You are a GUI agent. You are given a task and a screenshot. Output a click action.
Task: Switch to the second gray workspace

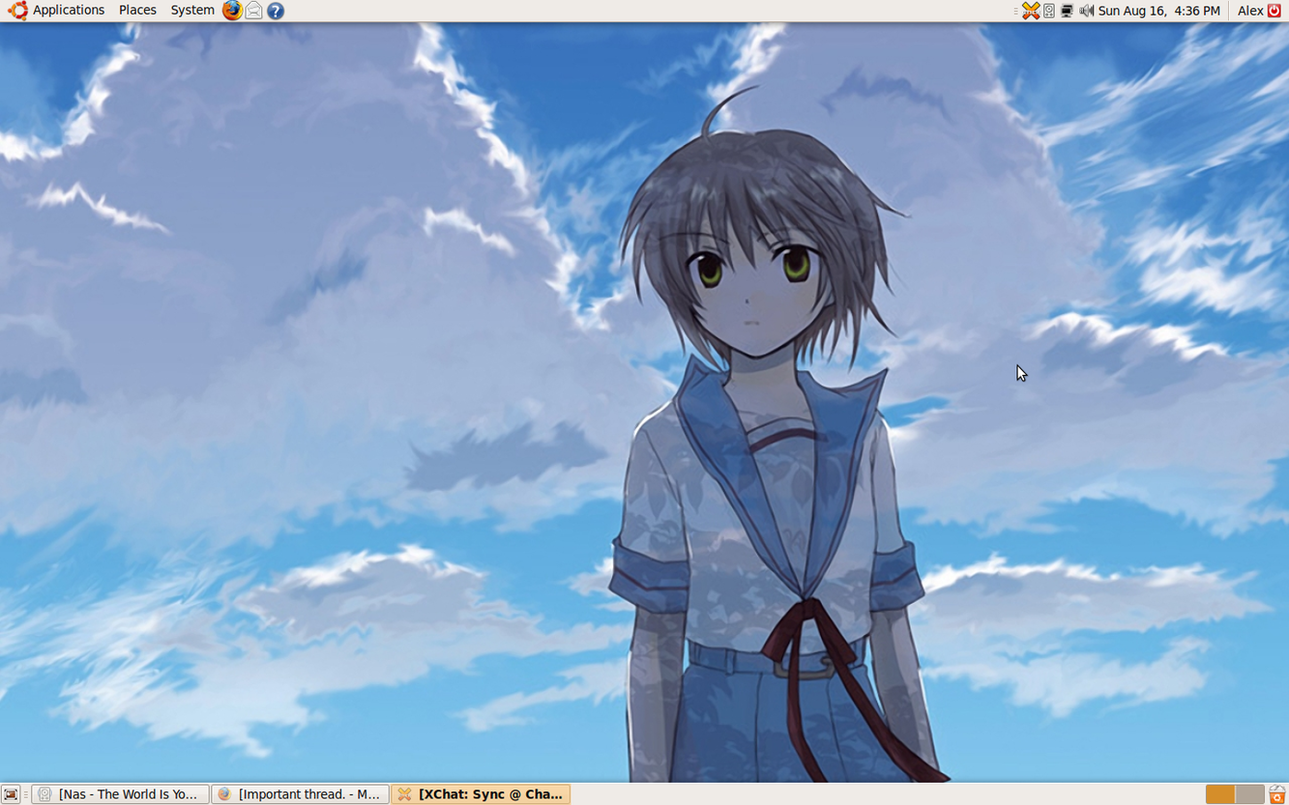(x=1250, y=794)
